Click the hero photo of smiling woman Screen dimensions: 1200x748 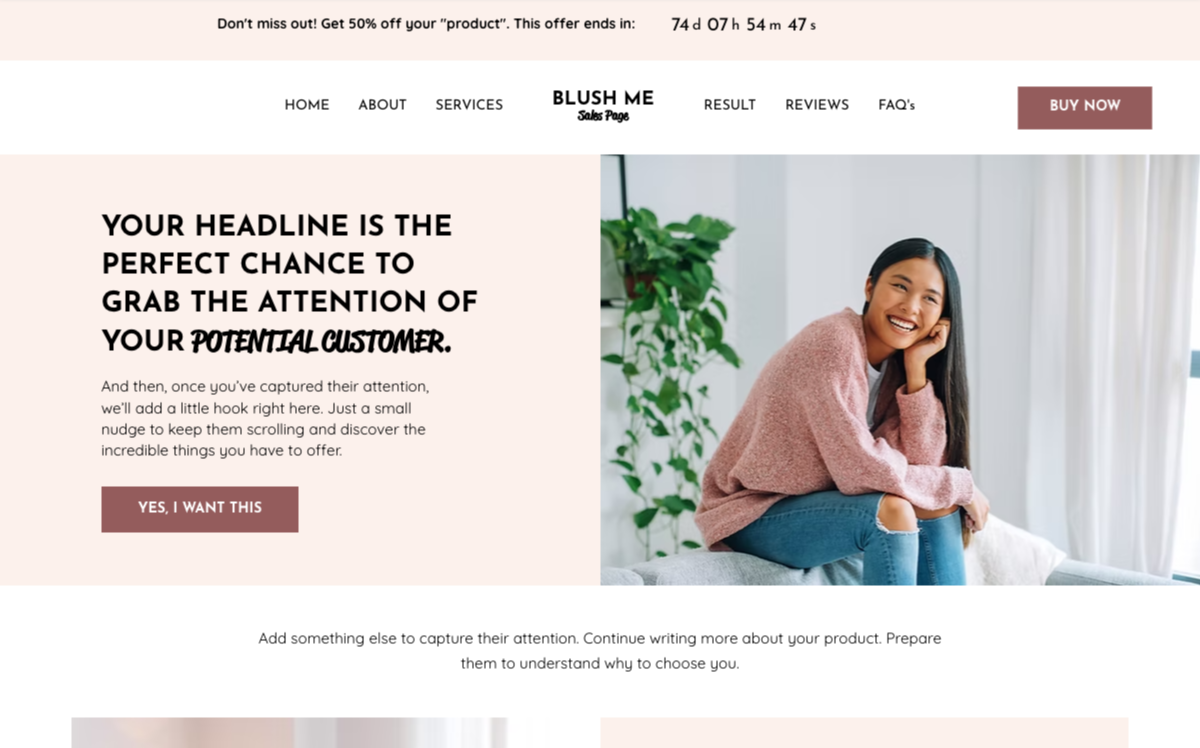(900, 370)
